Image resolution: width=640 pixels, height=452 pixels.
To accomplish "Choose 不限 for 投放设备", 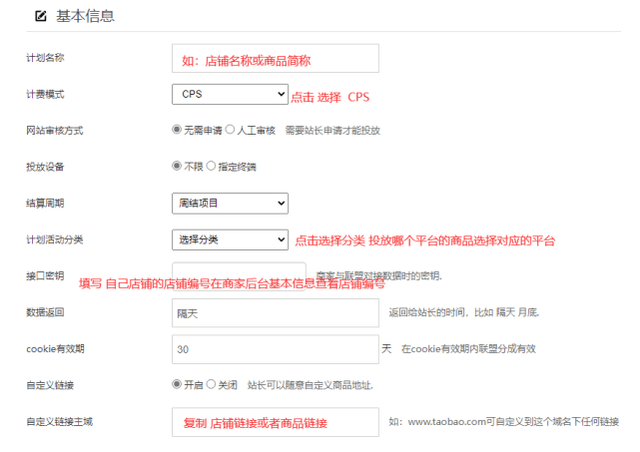I will tap(177, 166).
